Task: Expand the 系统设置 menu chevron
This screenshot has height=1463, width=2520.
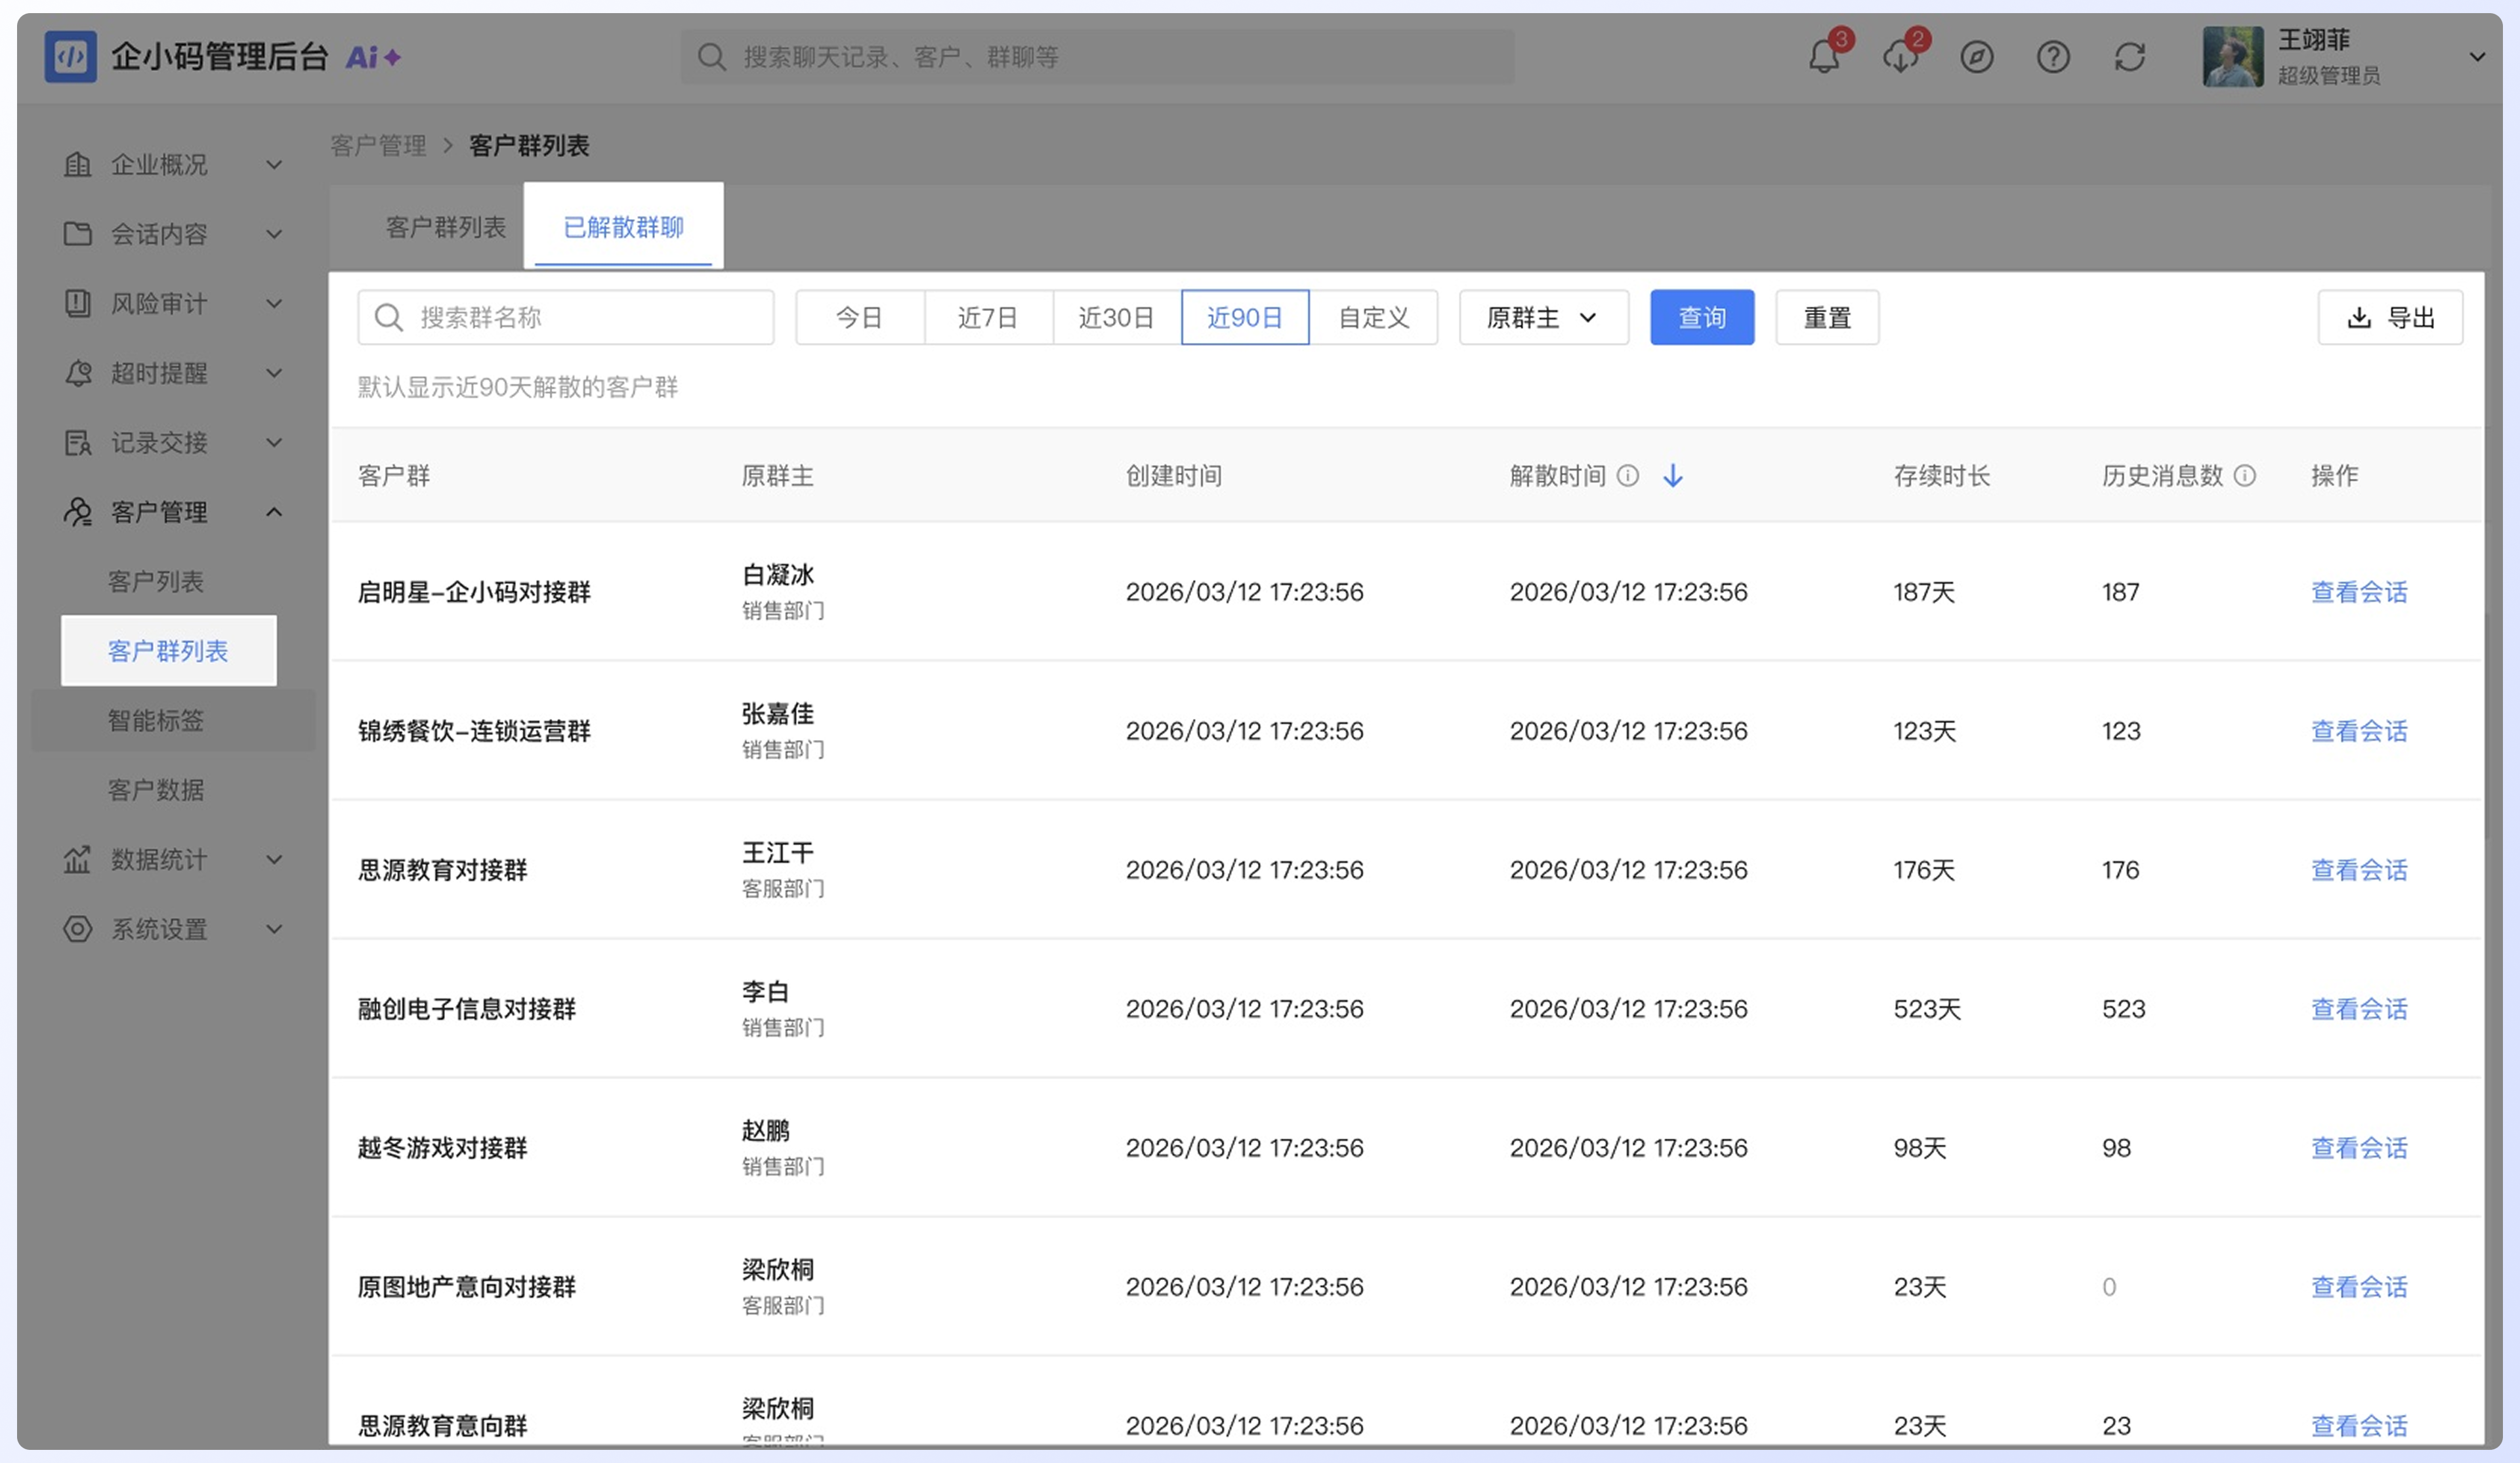Action: (274, 929)
